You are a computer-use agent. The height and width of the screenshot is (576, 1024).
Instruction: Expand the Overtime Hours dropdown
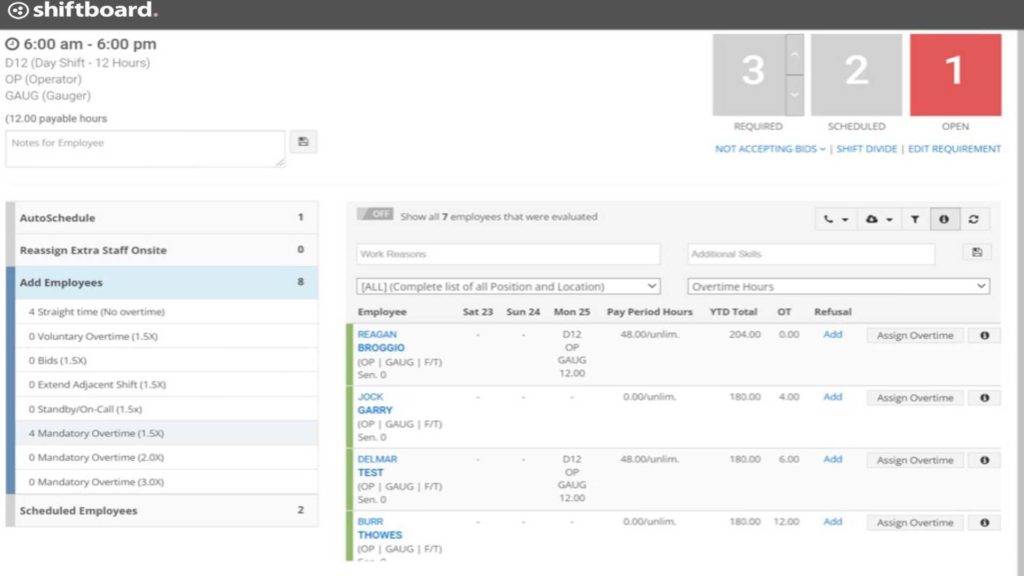click(838, 286)
